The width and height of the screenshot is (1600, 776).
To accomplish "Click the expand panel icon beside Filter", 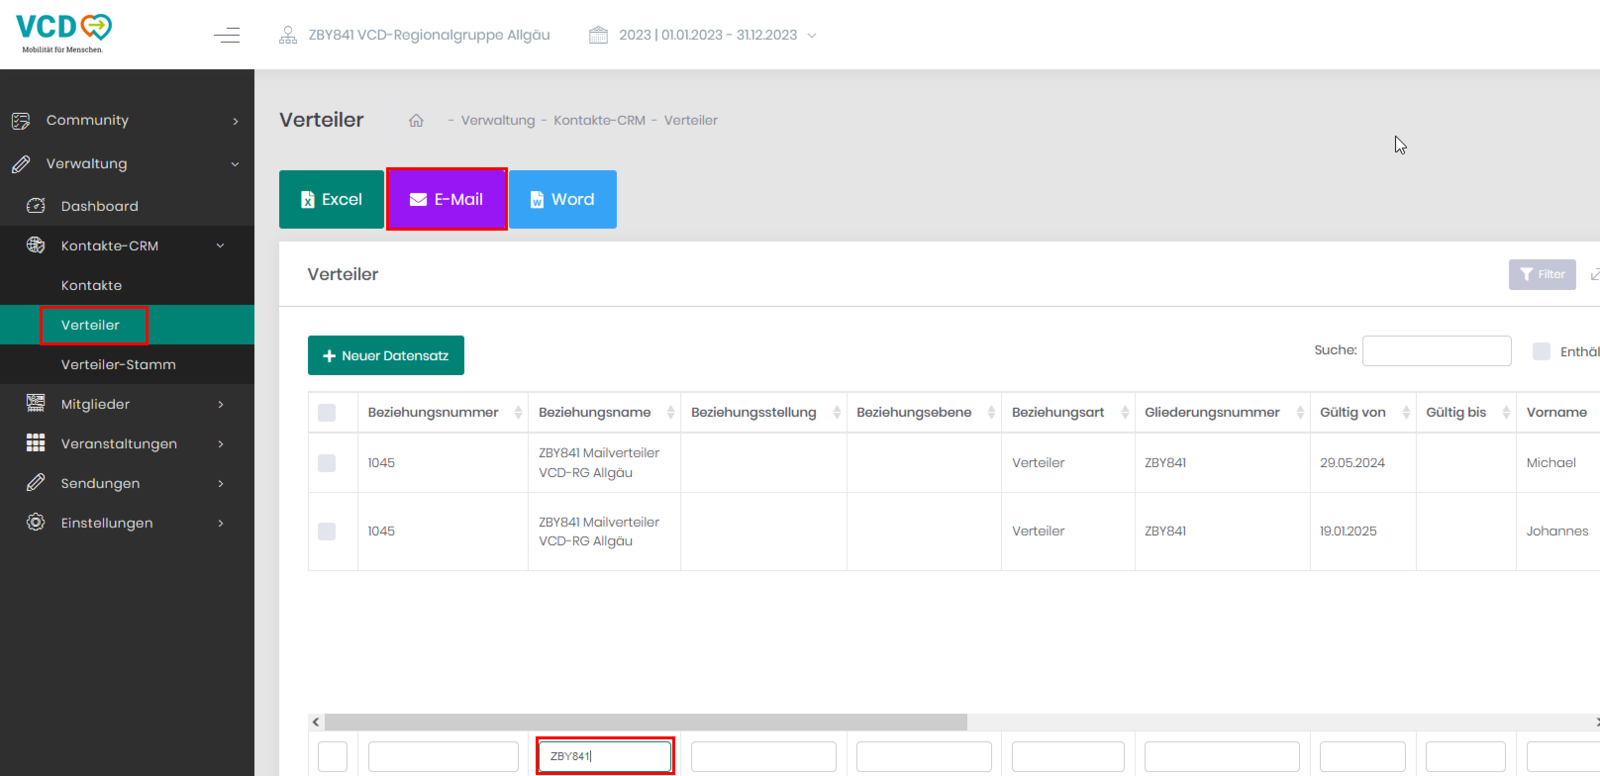I will pos(1594,274).
